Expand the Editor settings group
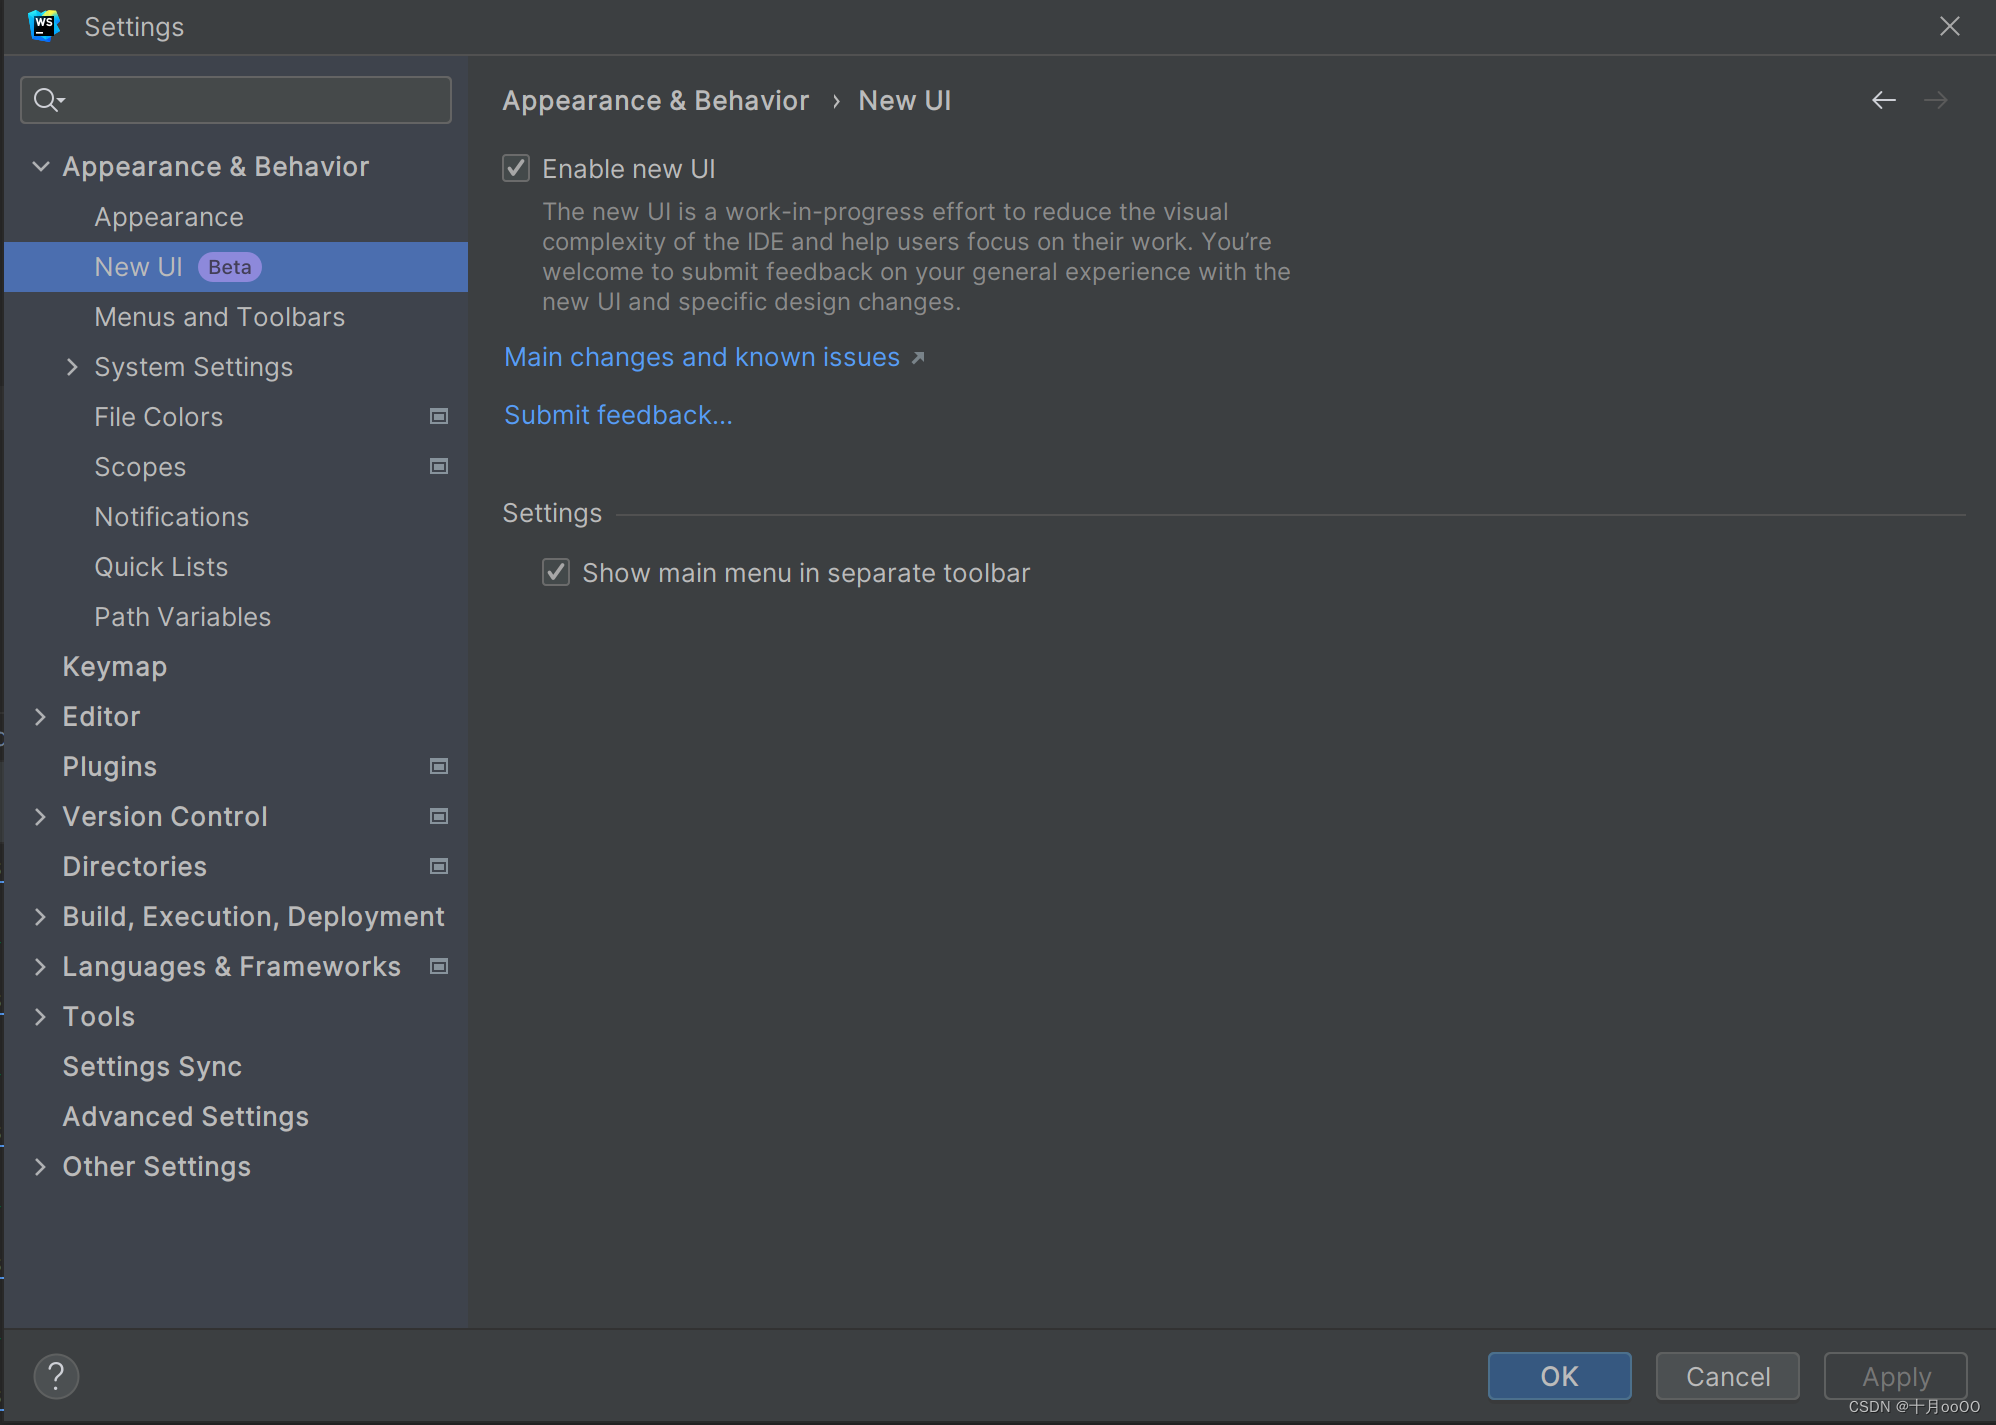The image size is (1996, 1425). [x=41, y=717]
